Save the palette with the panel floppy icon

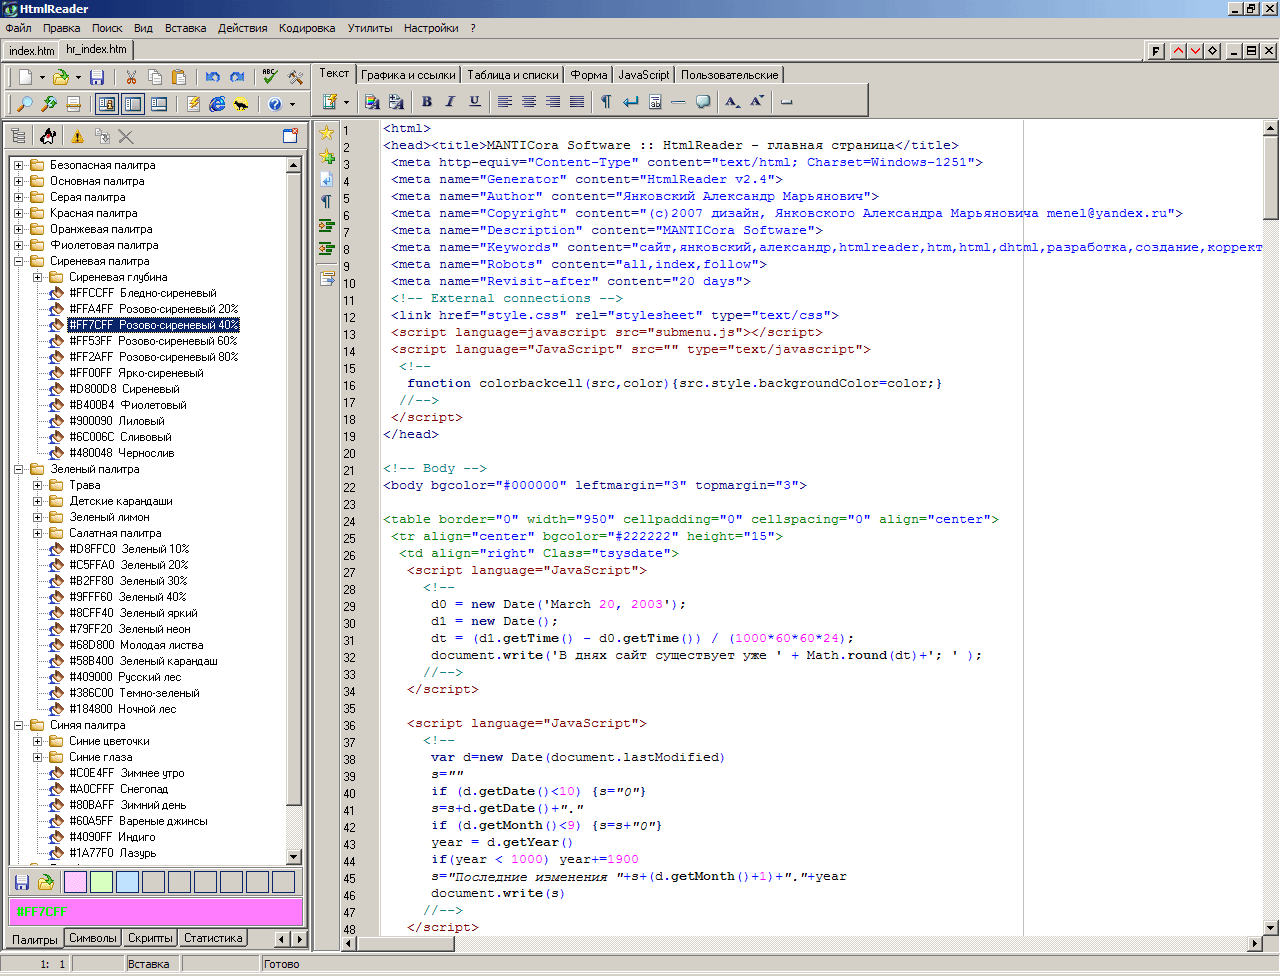(21, 882)
